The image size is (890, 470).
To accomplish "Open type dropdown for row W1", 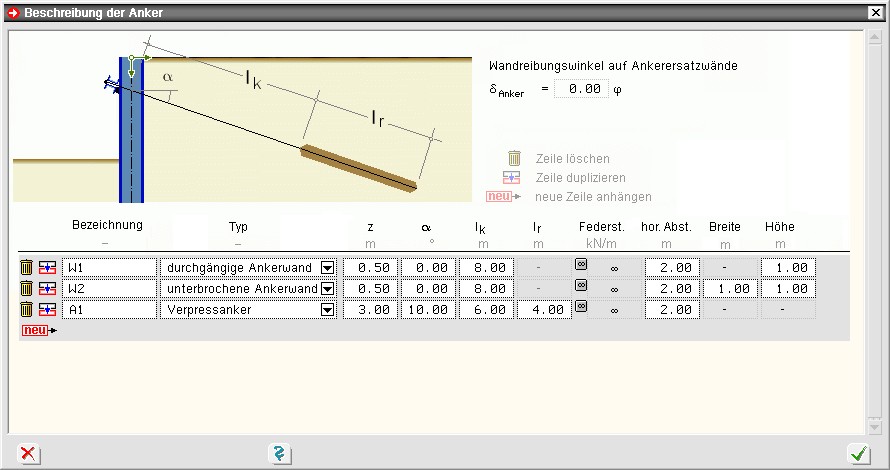I will (327, 268).
